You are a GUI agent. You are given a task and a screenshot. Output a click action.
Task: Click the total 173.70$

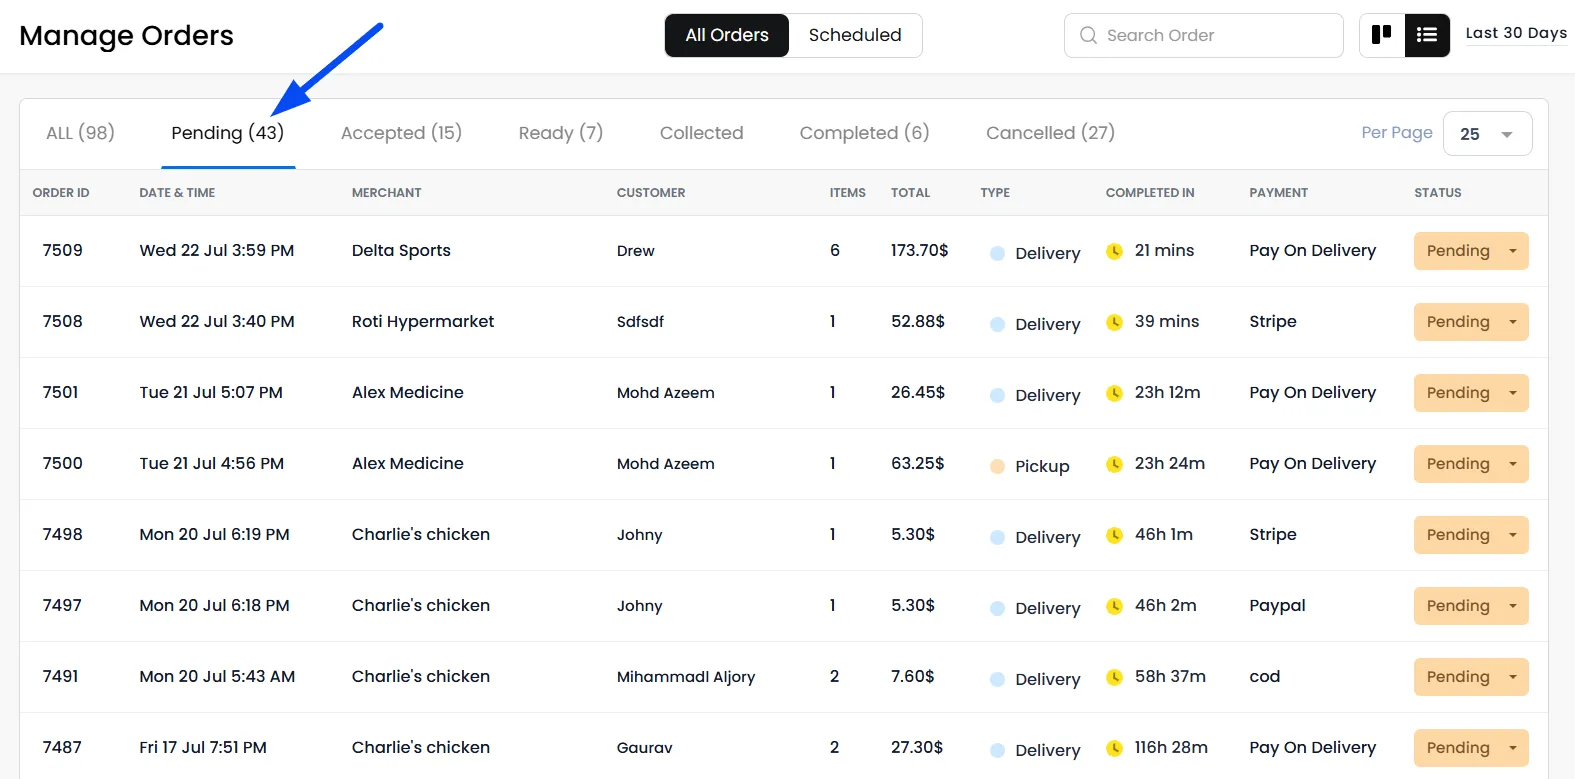[x=920, y=250]
